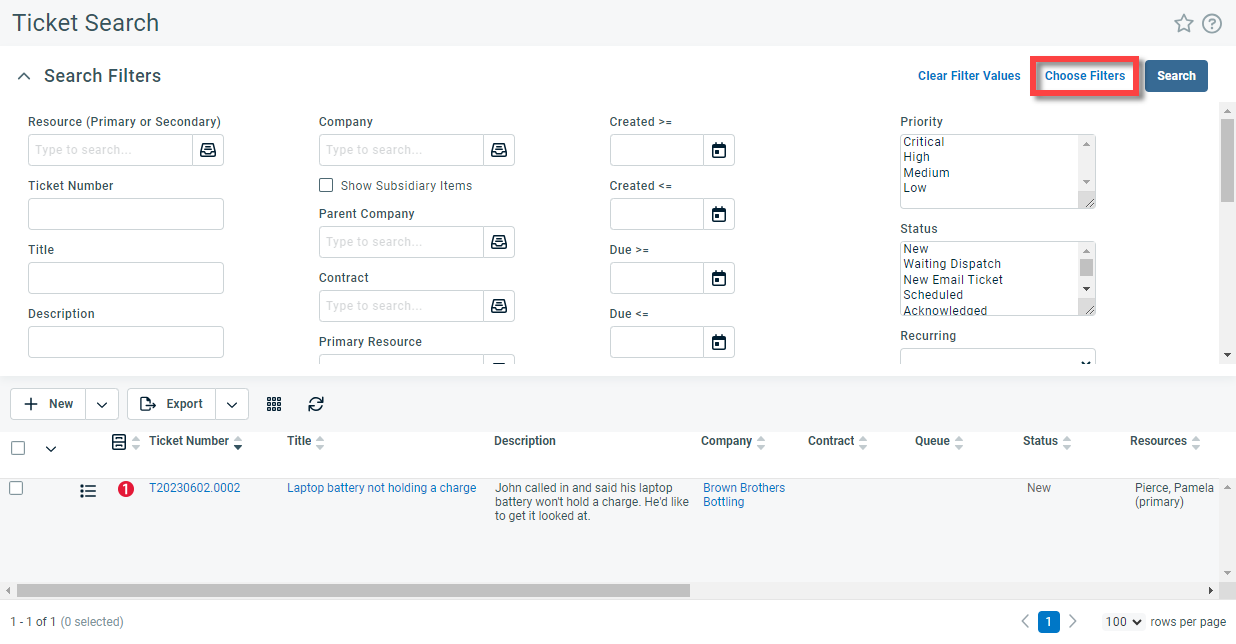
Task: Expand the New button dropdown arrow
Action: click(x=102, y=404)
